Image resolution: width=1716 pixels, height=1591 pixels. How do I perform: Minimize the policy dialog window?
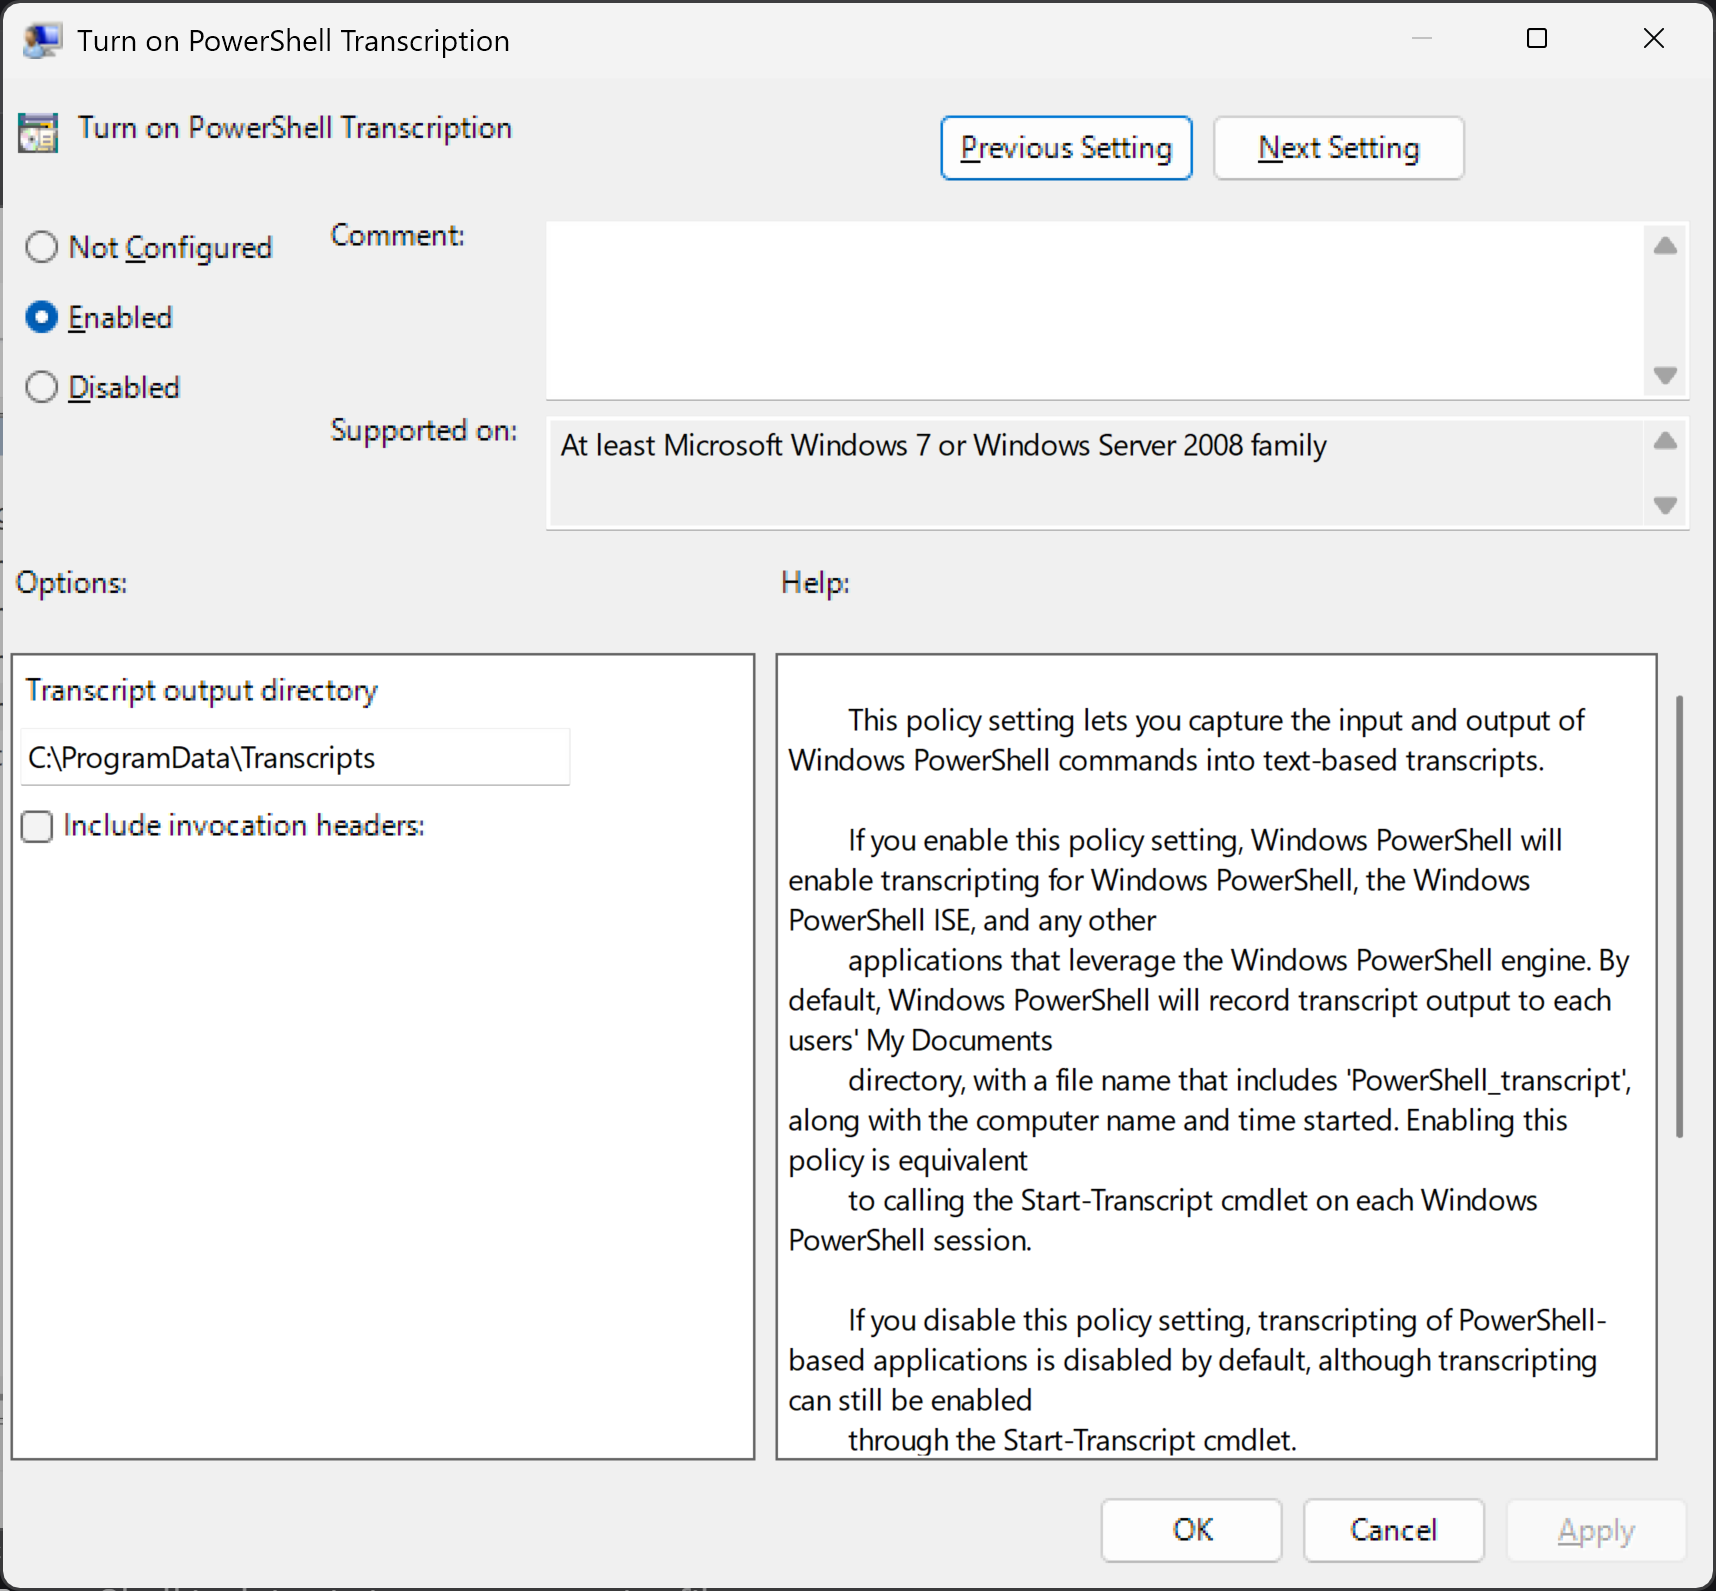pyautogui.click(x=1422, y=39)
